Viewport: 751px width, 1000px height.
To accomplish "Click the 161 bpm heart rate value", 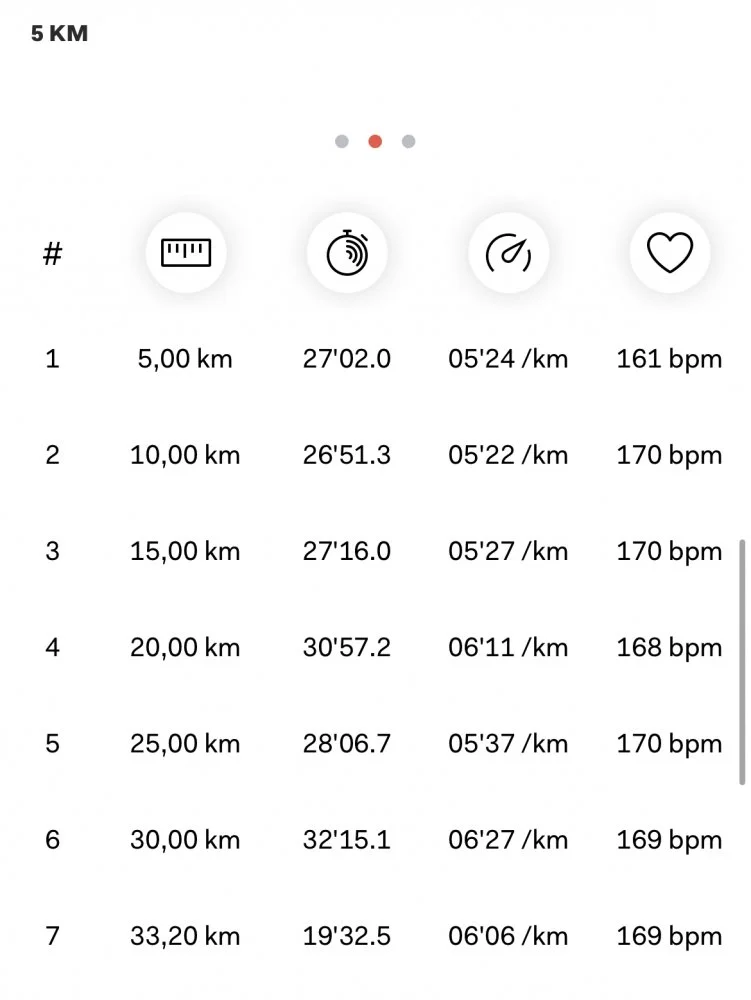I will [x=669, y=359].
